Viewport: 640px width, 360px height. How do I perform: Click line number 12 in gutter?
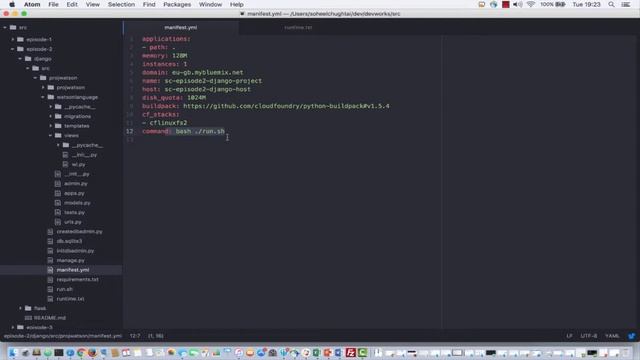click(129, 131)
